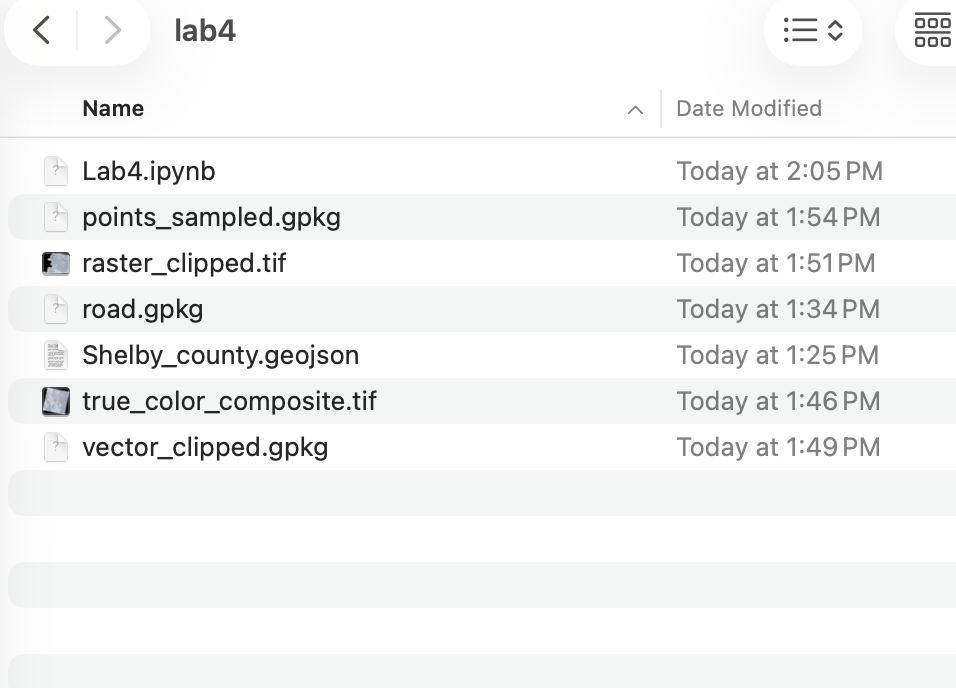The height and width of the screenshot is (688, 956).
Task: Select the vector_clipped.gpkg file icon
Action: [56, 447]
